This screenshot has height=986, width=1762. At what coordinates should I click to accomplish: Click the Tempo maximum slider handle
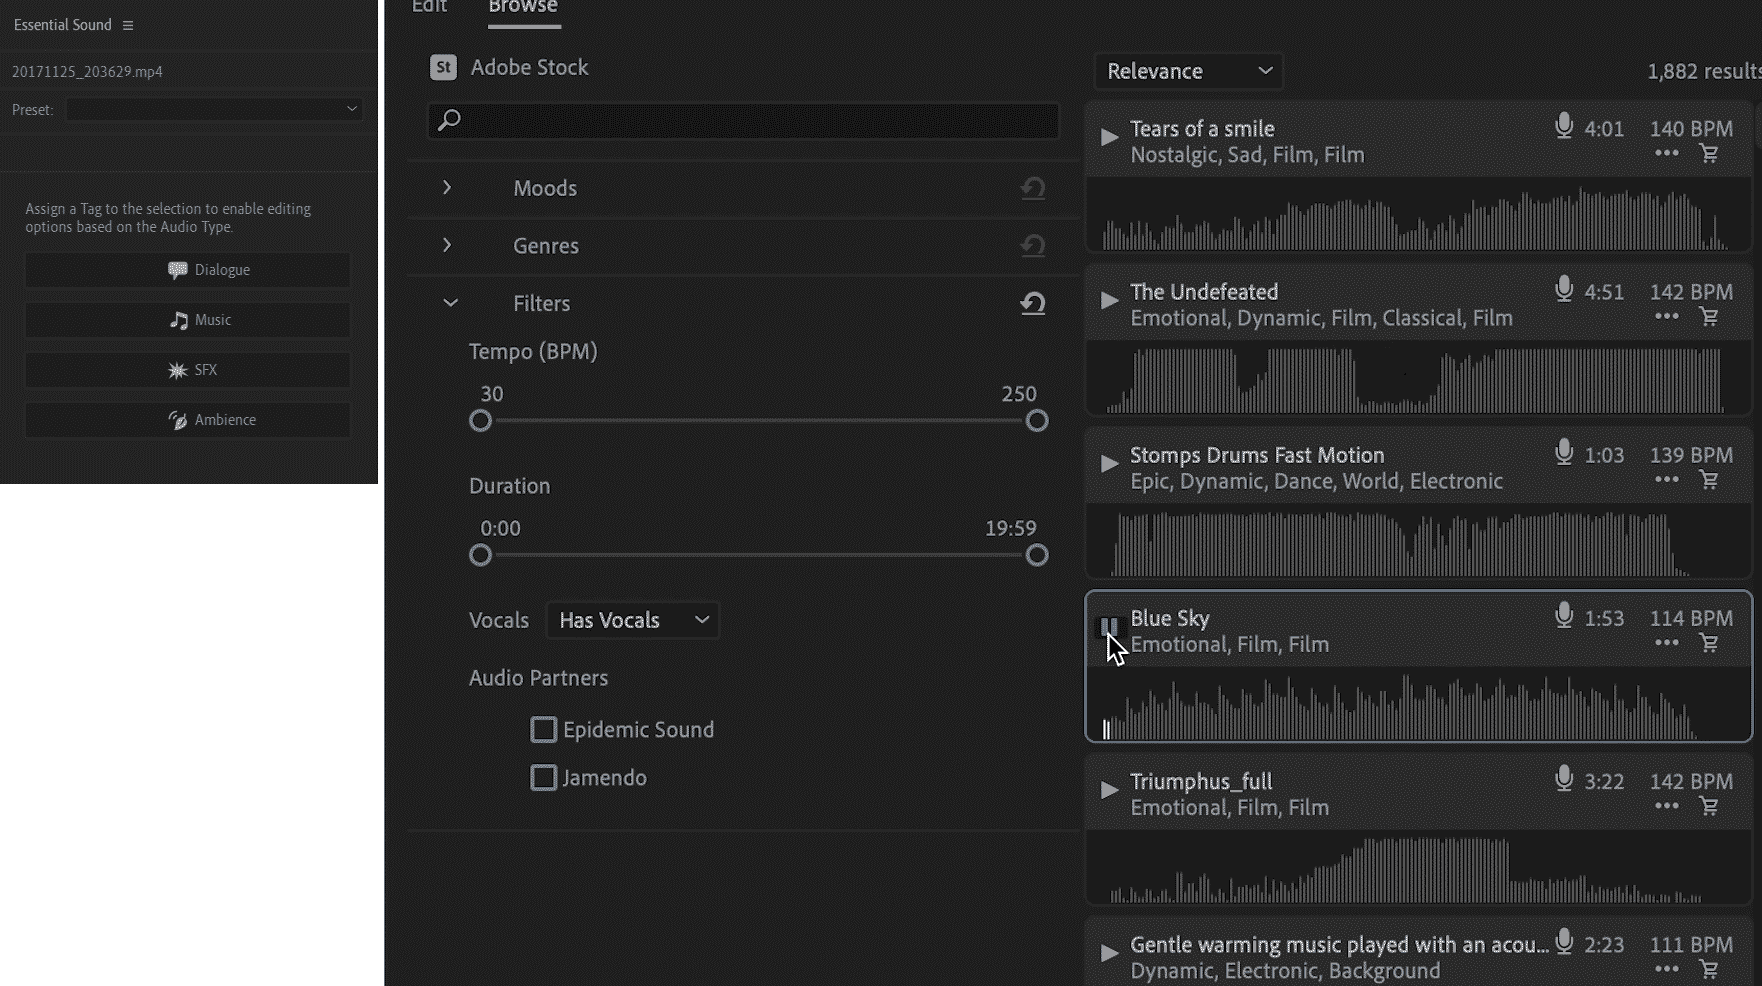(1037, 421)
